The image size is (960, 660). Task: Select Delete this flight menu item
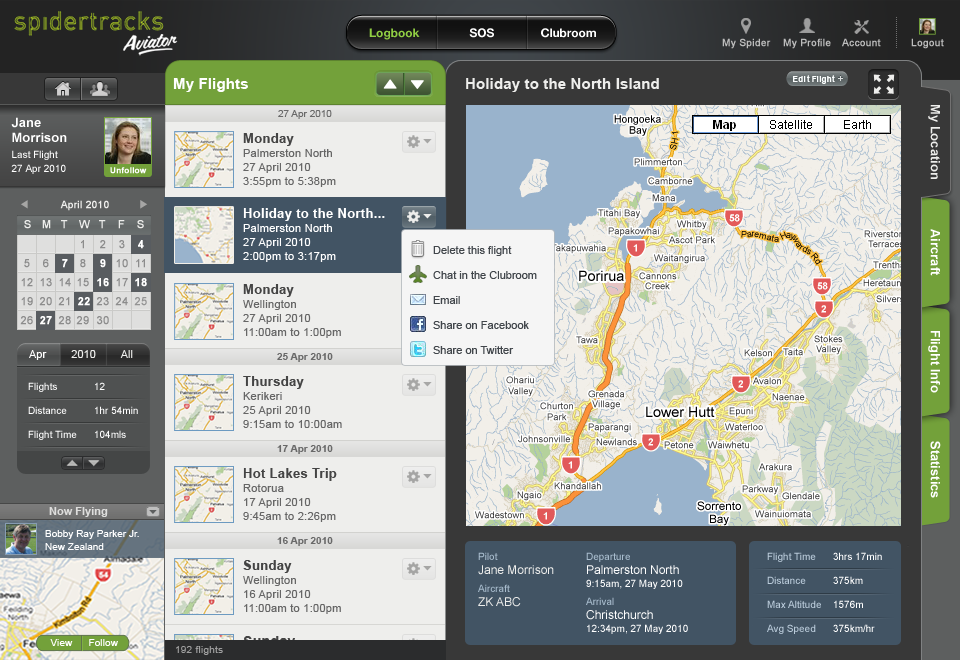pyautogui.click(x=471, y=250)
